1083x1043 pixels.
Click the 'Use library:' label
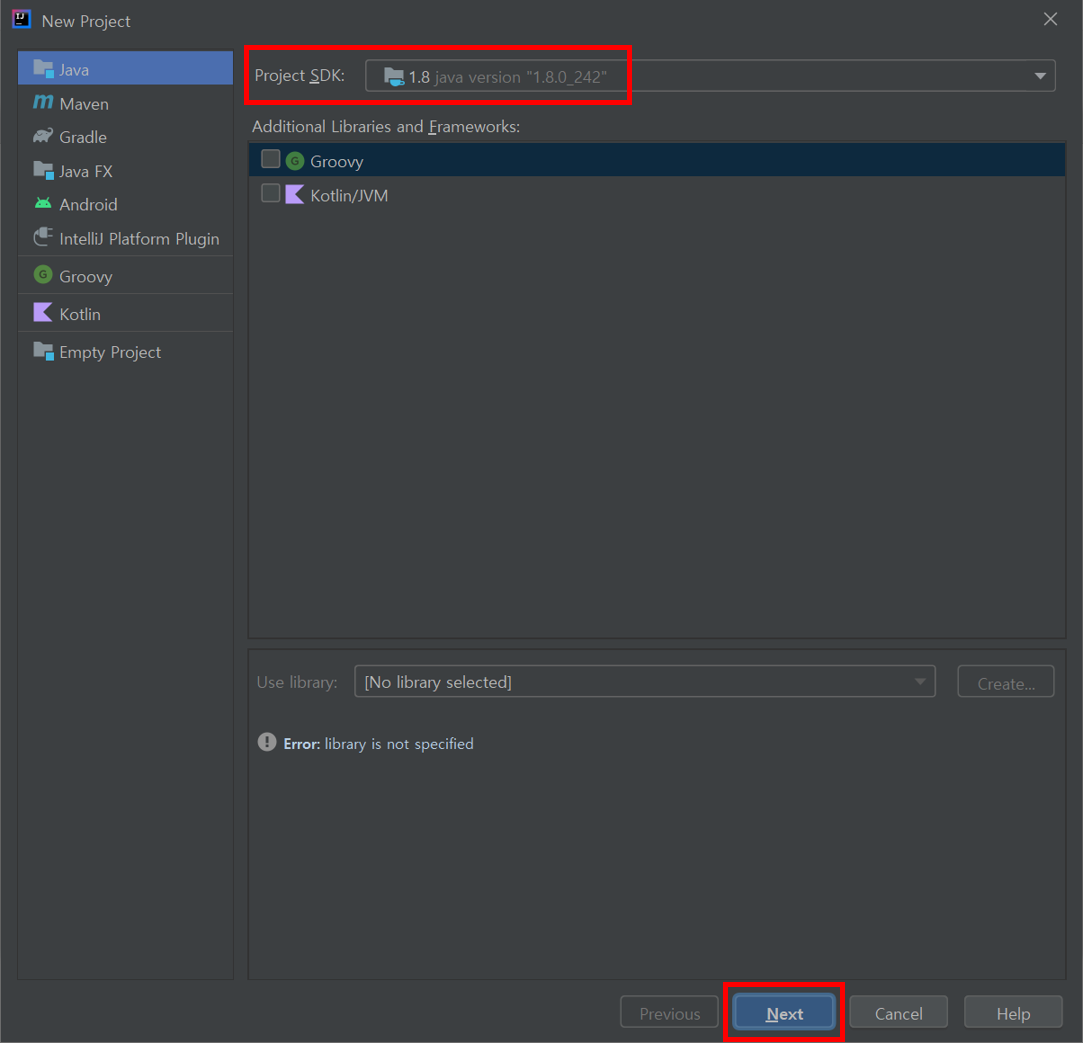(x=297, y=682)
